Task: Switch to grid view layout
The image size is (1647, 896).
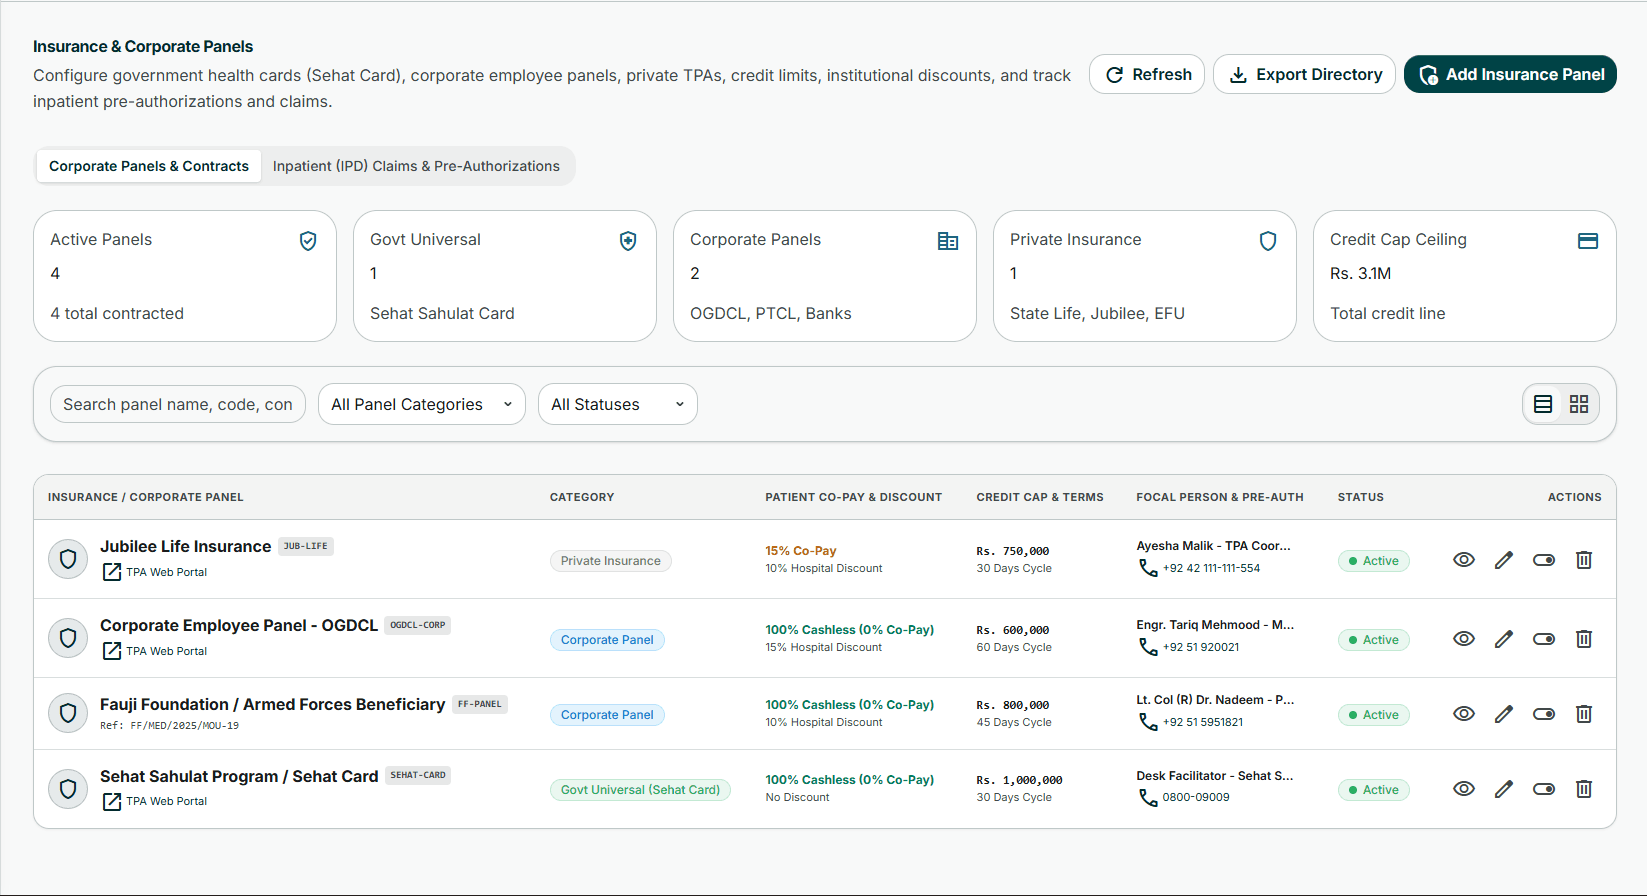Action: [1579, 404]
